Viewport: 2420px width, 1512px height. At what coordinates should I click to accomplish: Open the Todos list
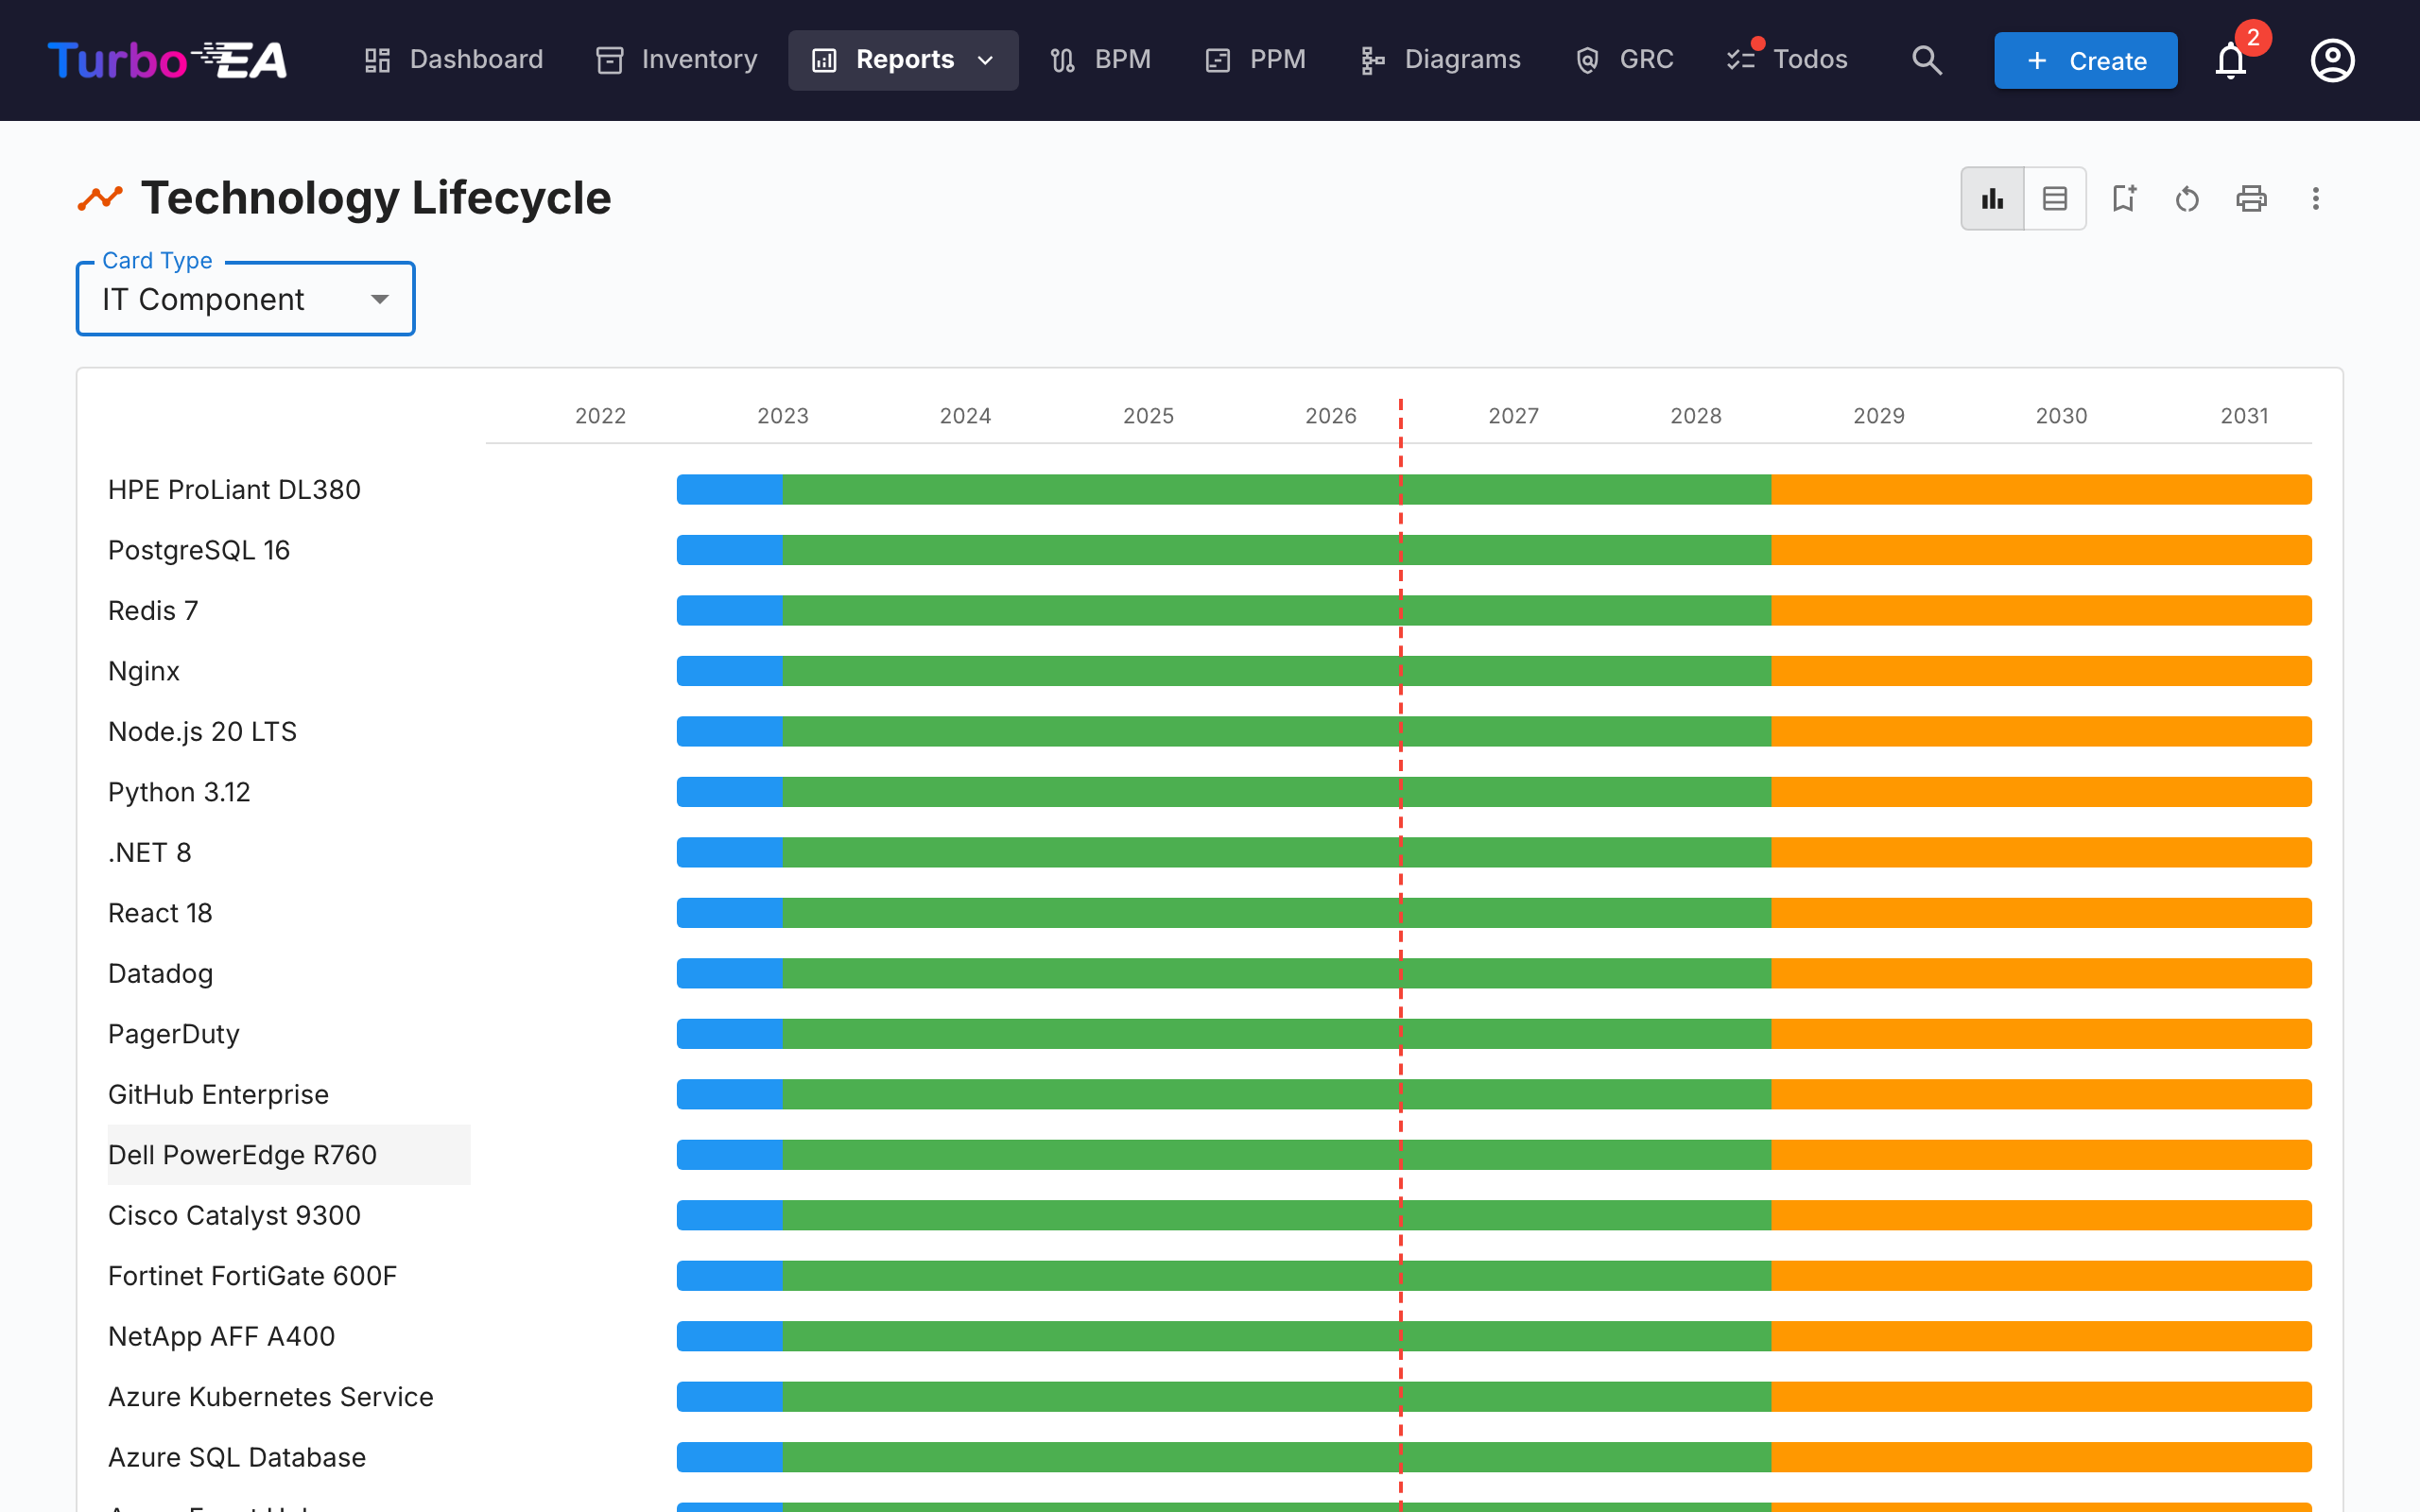[1787, 60]
